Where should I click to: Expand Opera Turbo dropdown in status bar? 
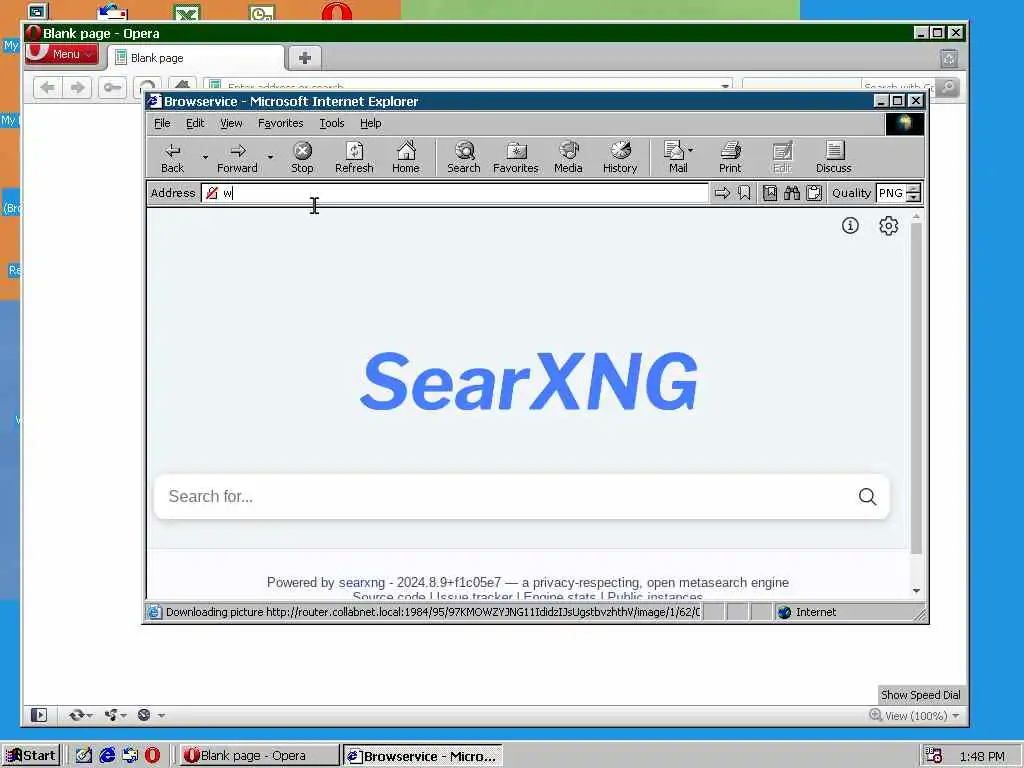tap(161, 715)
